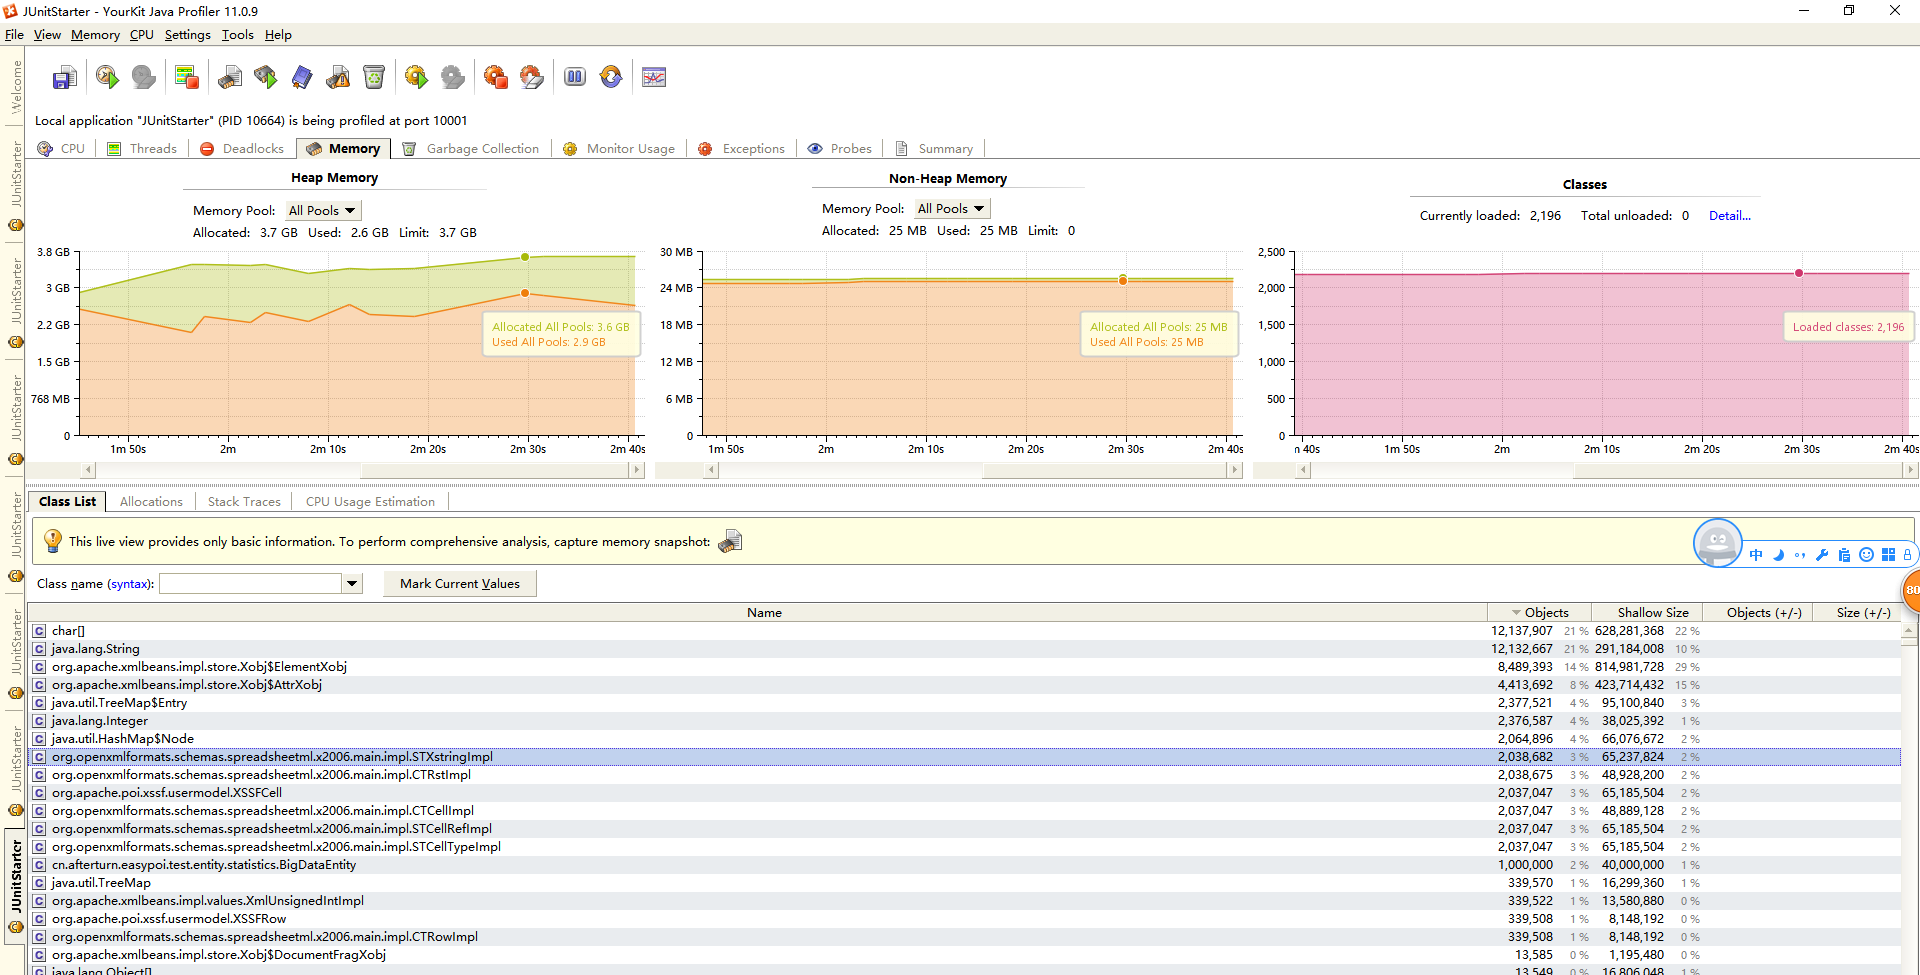Open Heap Memory pool All Pools dropdown
The height and width of the screenshot is (975, 1920).
322,210
